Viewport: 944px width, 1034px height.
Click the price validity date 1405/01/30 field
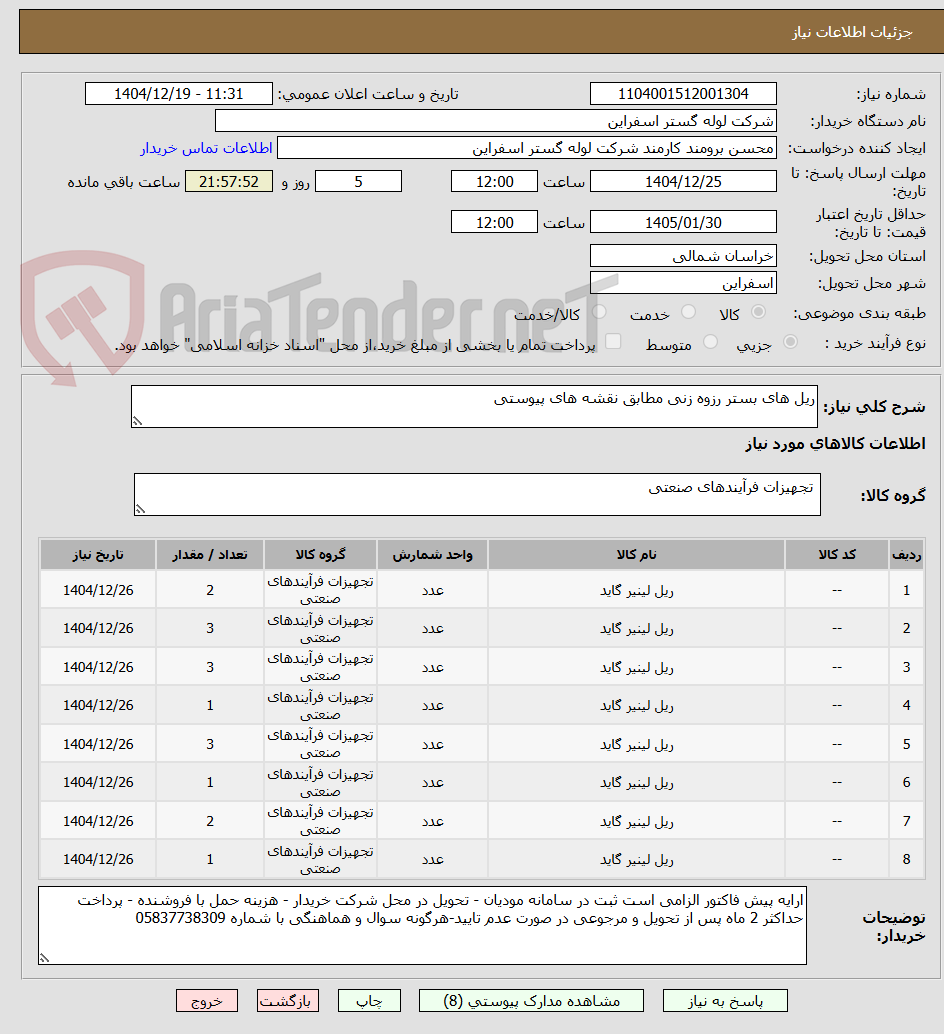683,222
